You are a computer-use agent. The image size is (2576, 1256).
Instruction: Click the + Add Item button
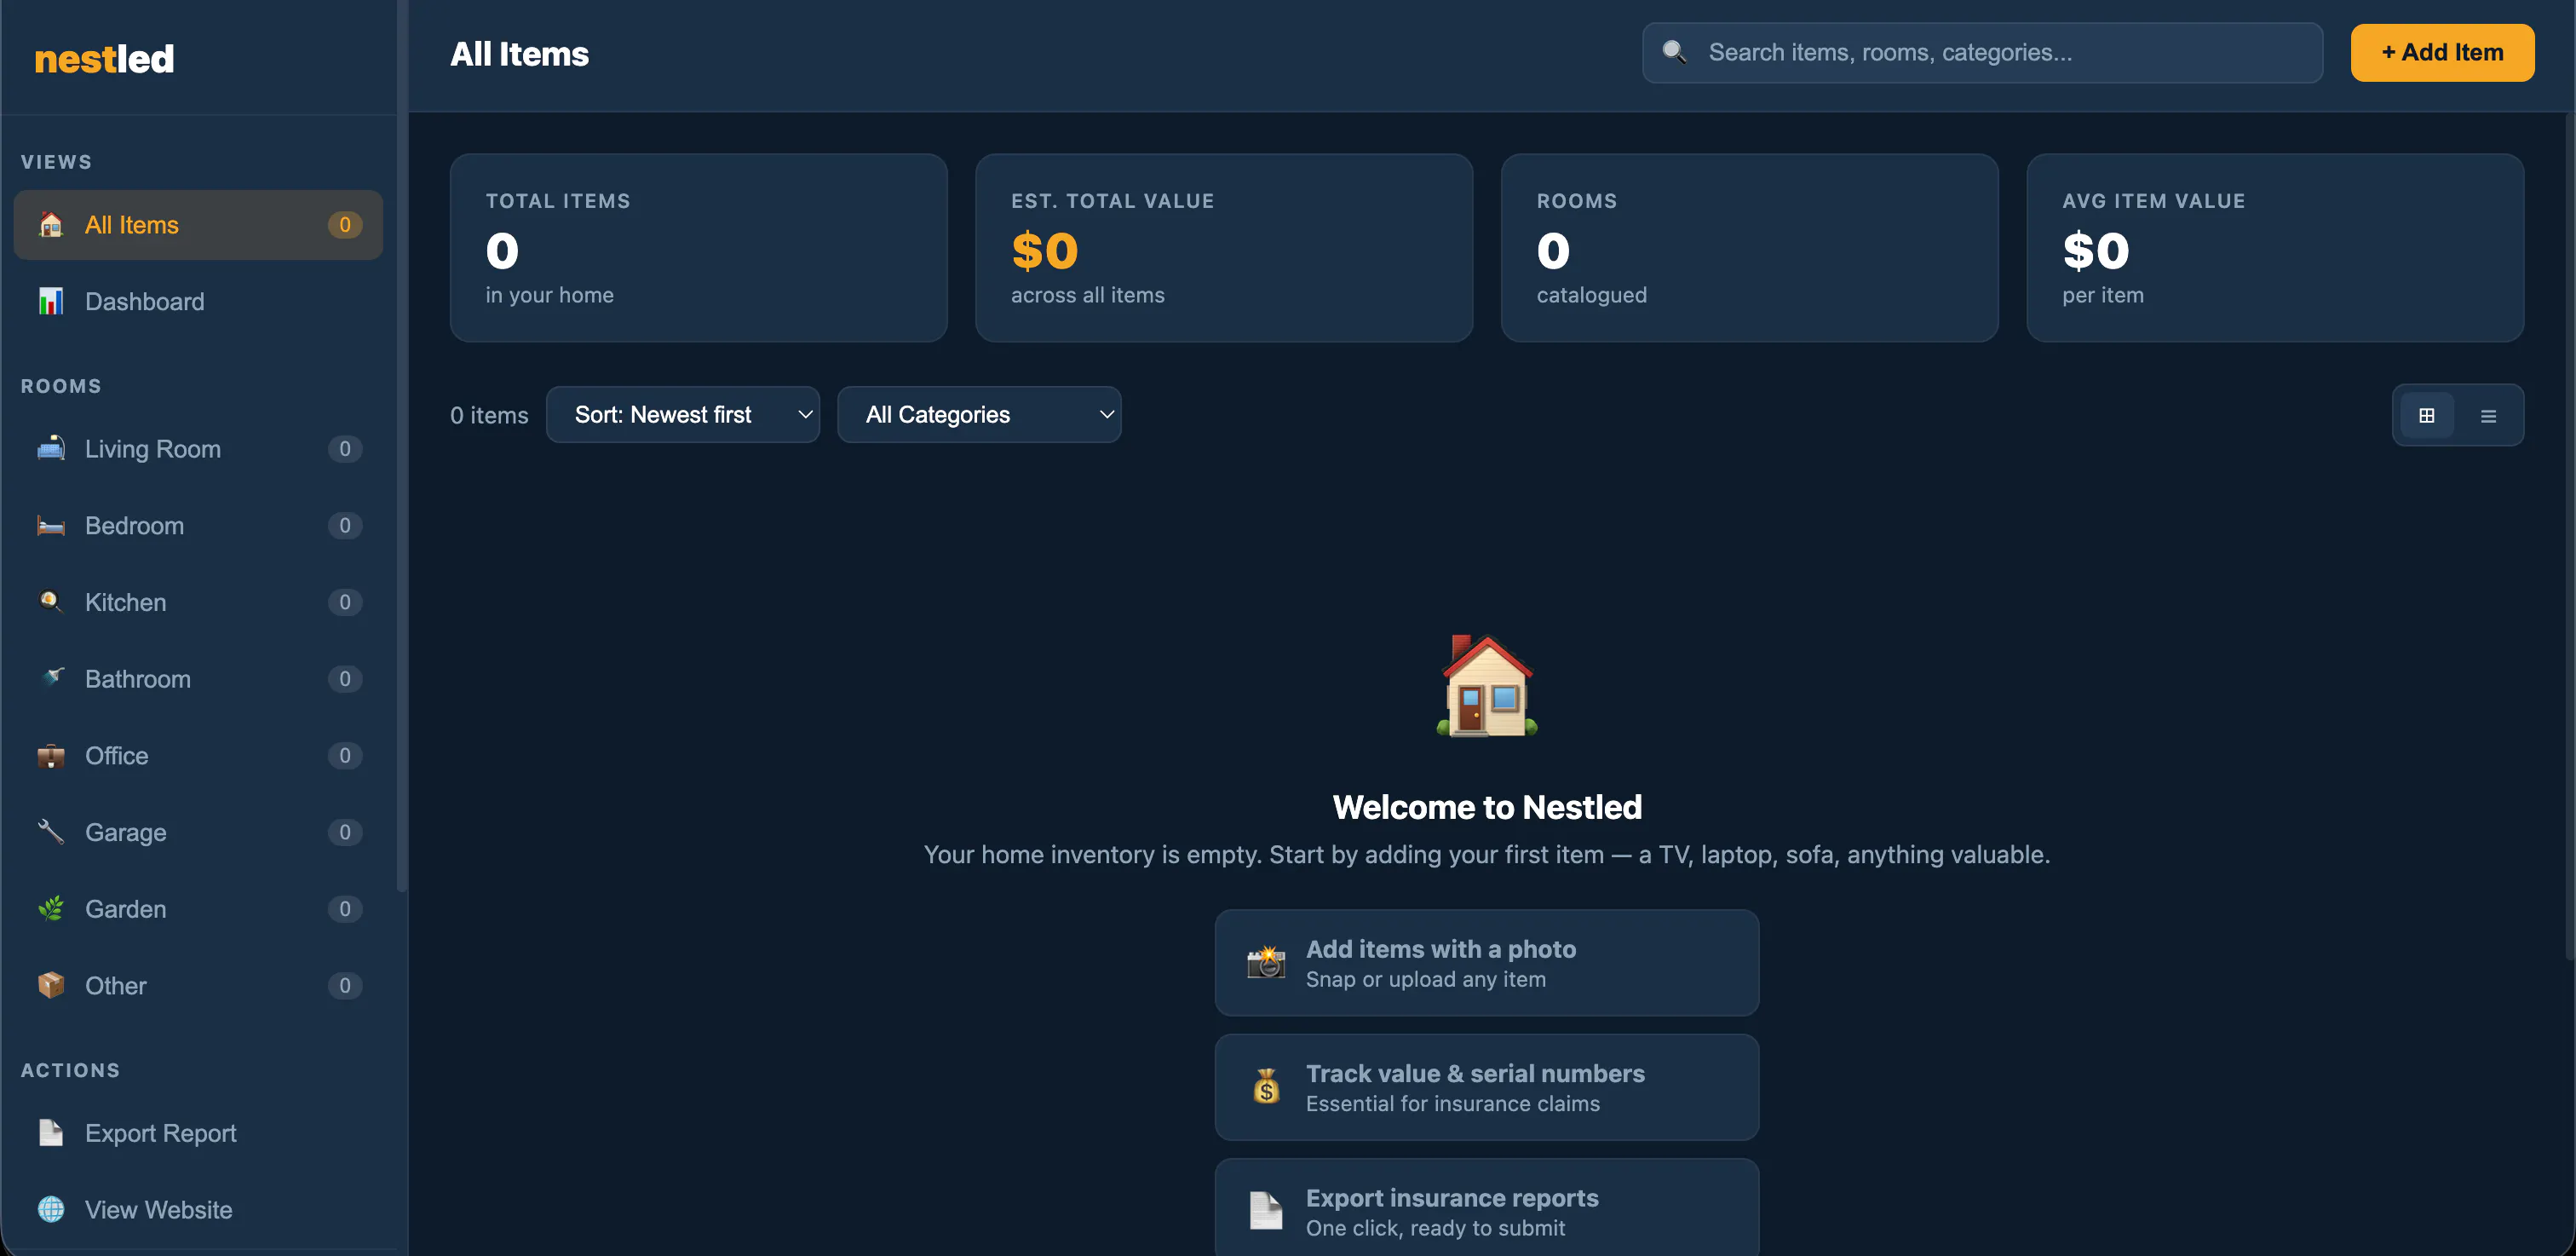2442,52
